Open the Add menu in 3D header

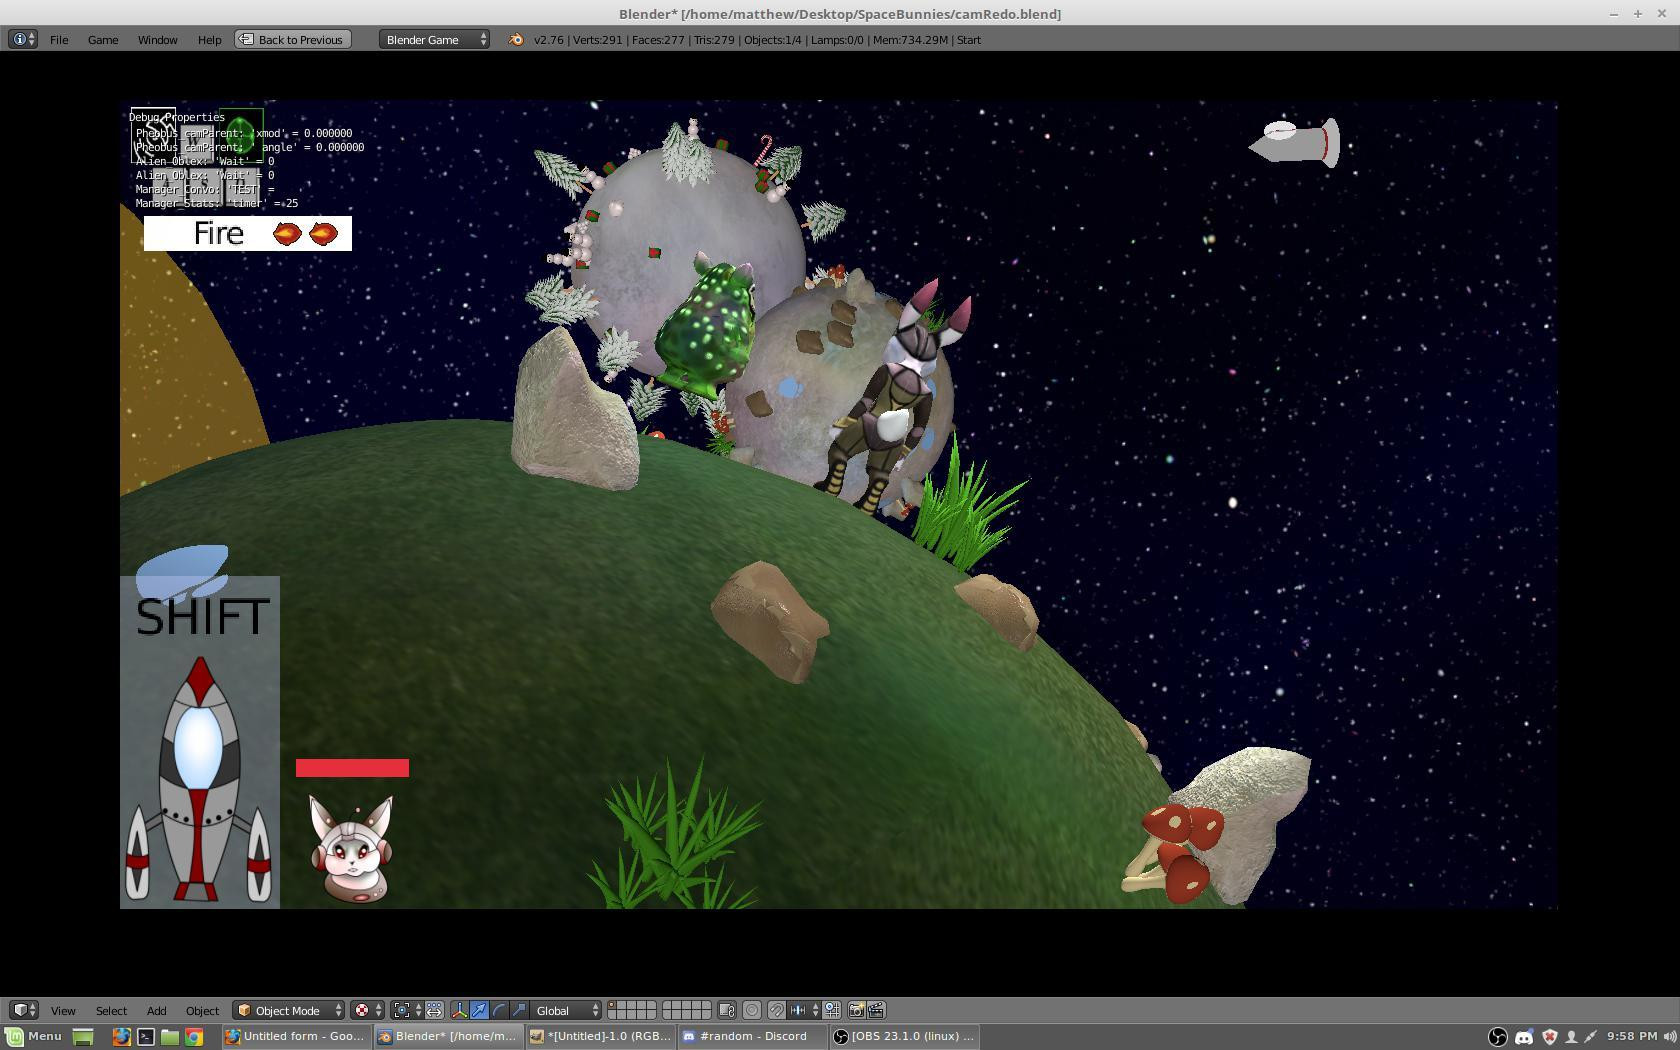[x=156, y=1010]
